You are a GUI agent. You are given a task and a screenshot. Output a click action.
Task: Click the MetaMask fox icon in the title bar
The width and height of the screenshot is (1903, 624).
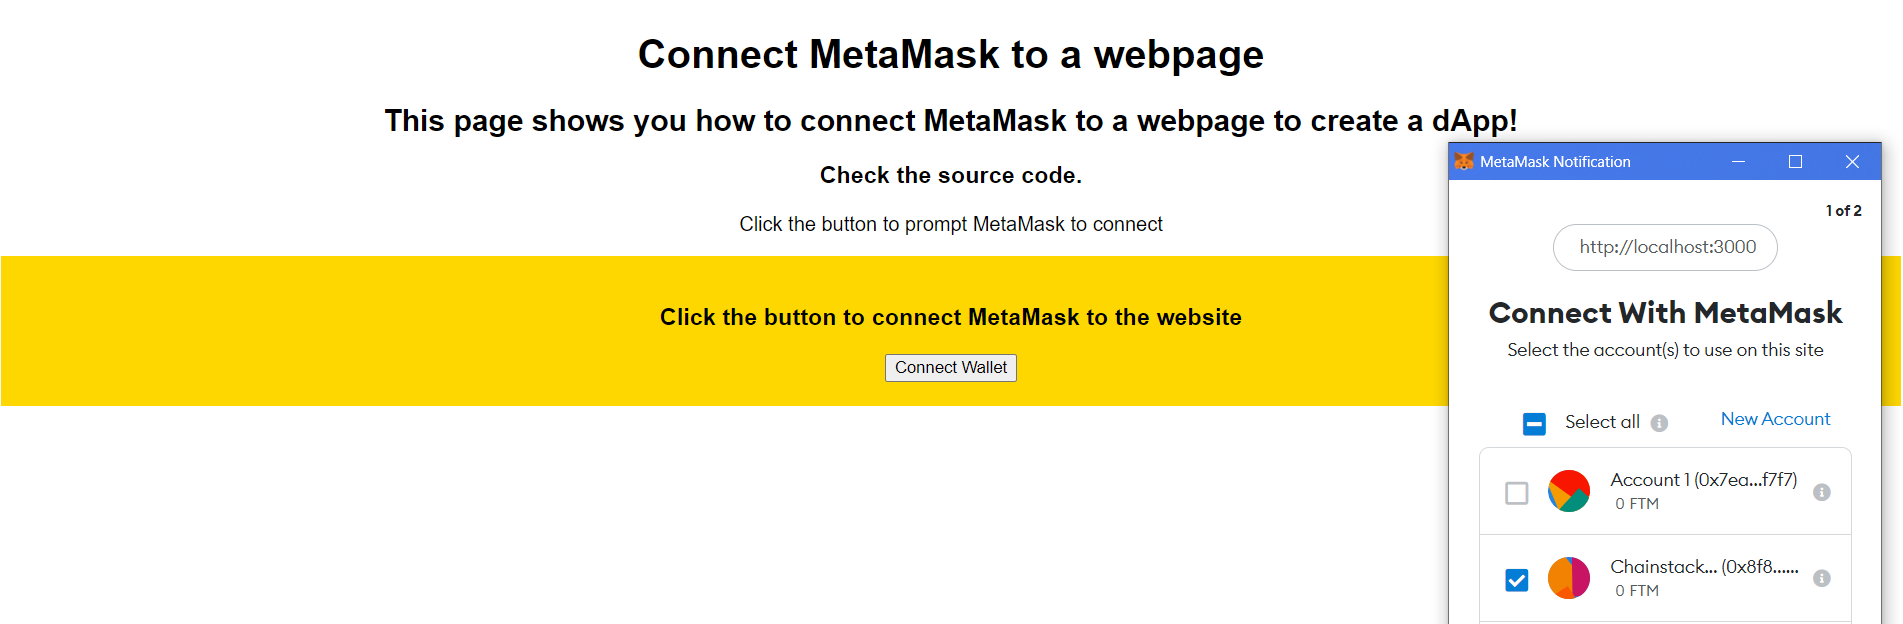[x=1464, y=161]
